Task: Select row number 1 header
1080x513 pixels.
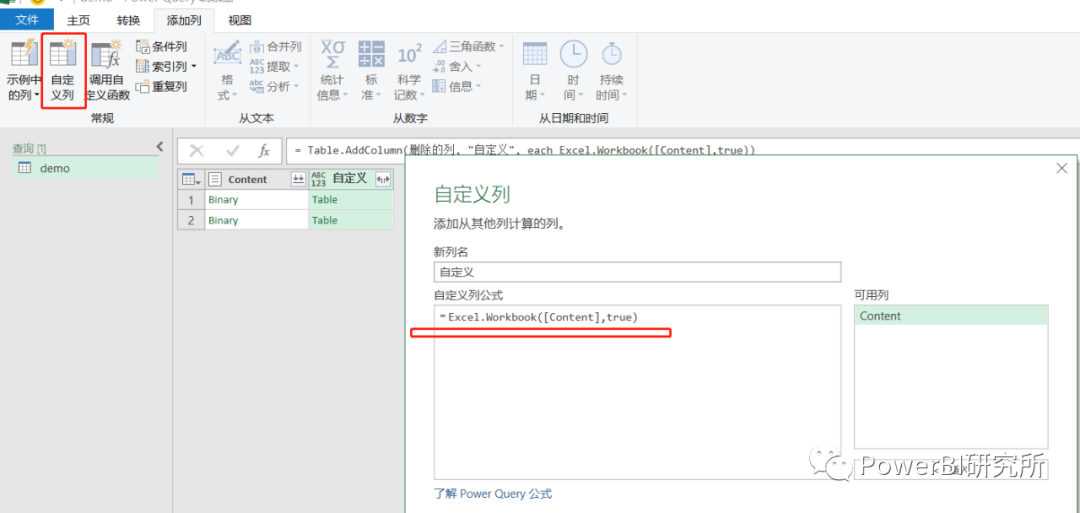Action: [x=191, y=200]
